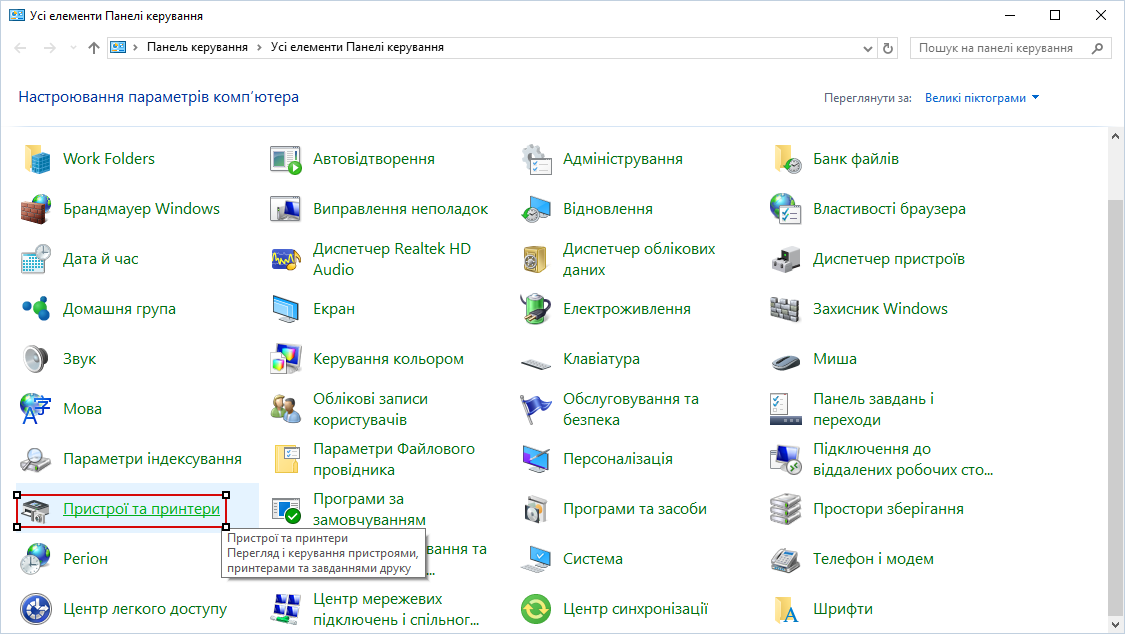Open the Брандмауер Windows firewall icon
The width and height of the screenshot is (1125, 634).
pos(36,209)
